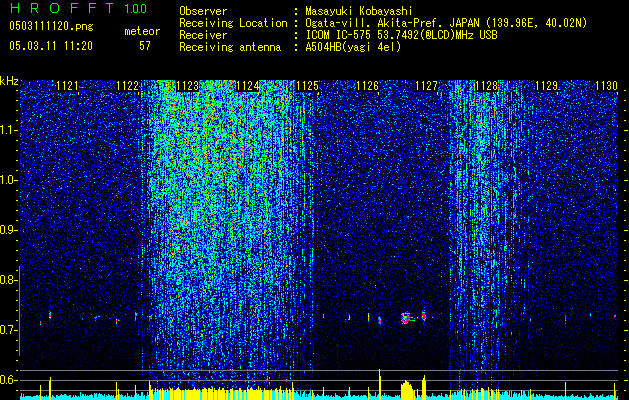The width and height of the screenshot is (629, 400).
Task: Select the version number 1.0.0
Action: pos(135,8)
